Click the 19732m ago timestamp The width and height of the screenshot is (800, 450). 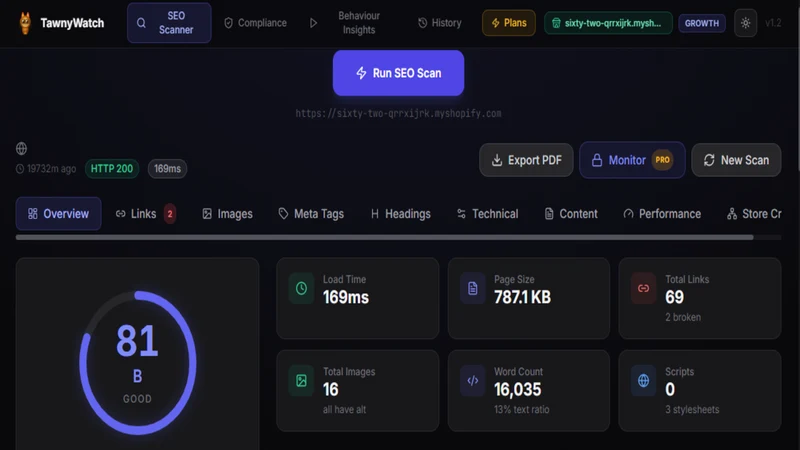pyautogui.click(x=46, y=168)
